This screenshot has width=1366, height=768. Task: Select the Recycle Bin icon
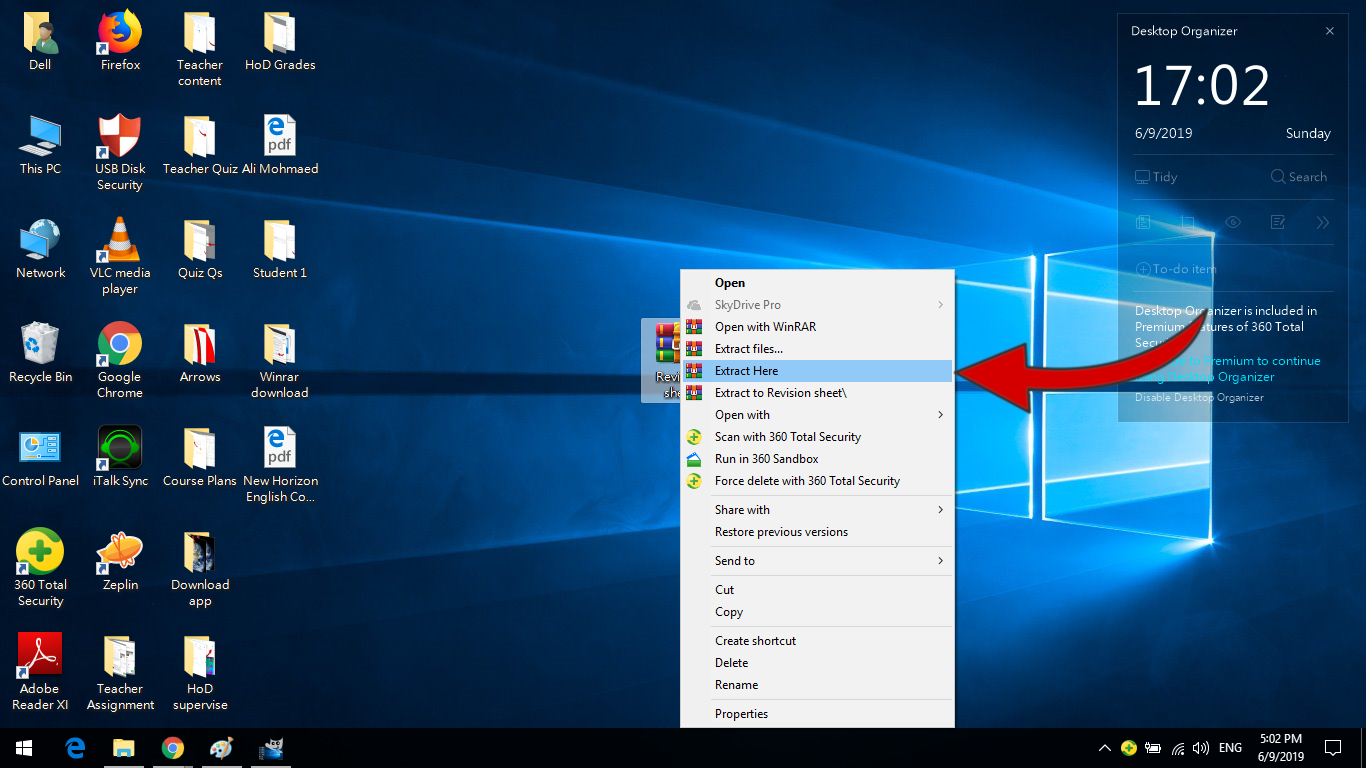tap(40, 354)
